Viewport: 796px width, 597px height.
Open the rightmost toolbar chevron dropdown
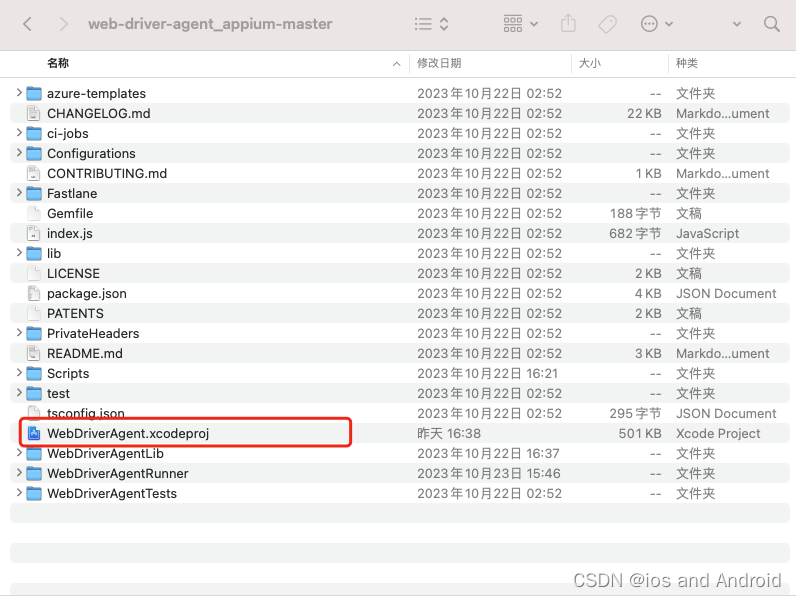tap(737, 24)
